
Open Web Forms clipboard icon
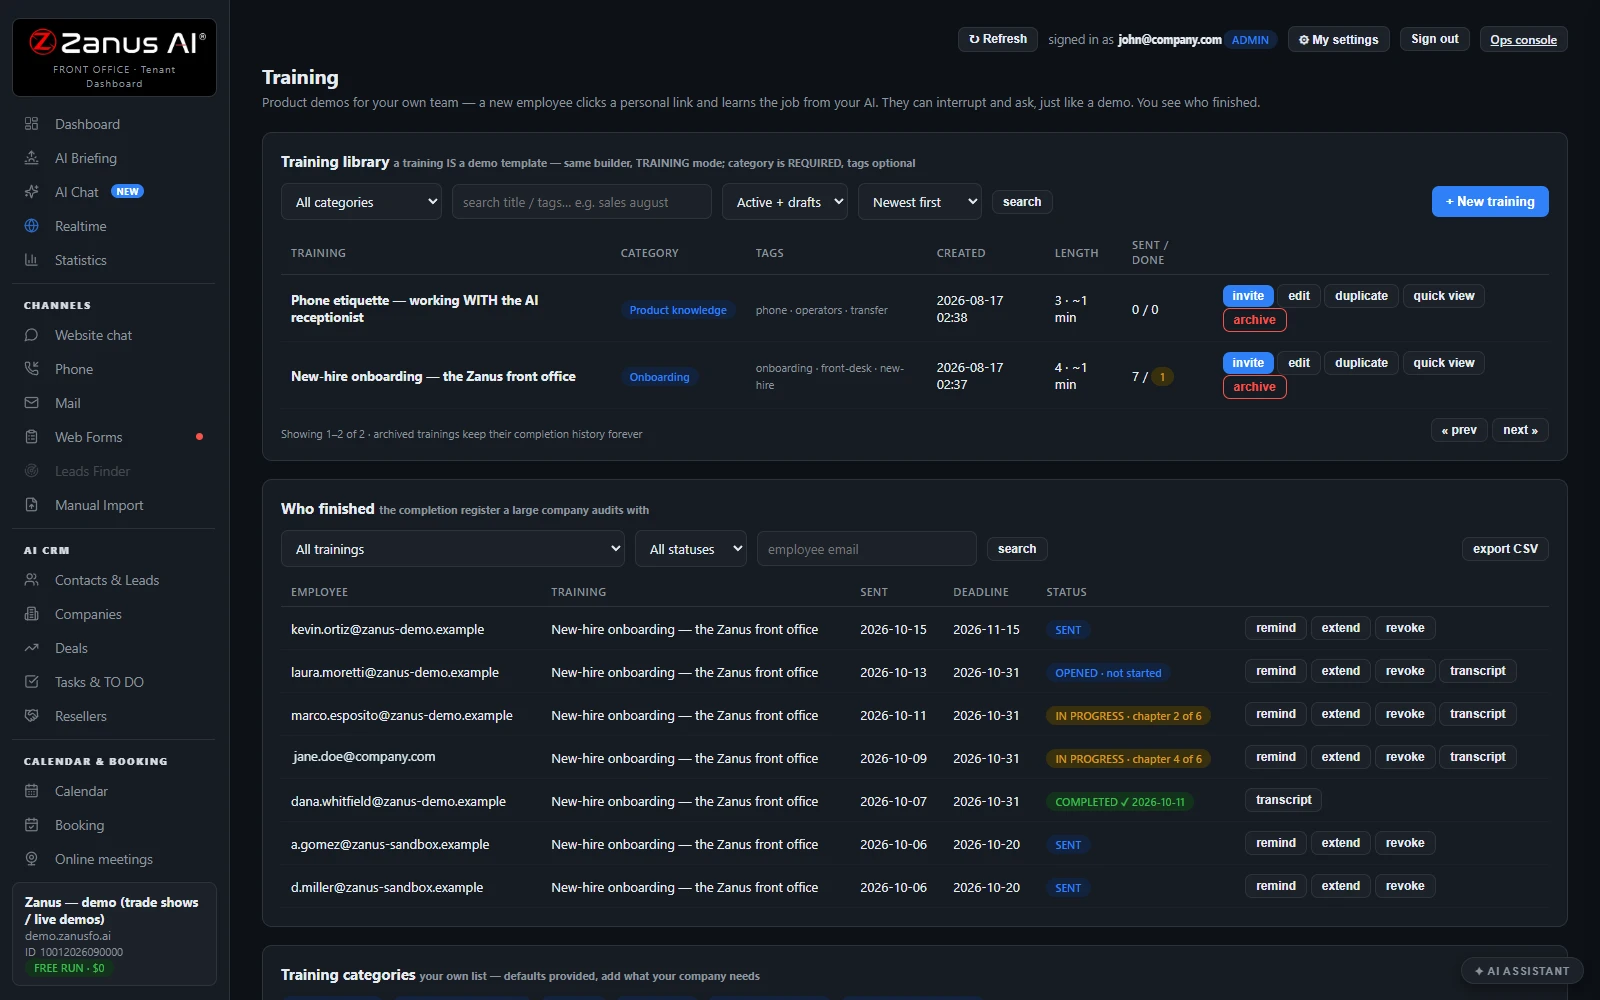(x=31, y=437)
